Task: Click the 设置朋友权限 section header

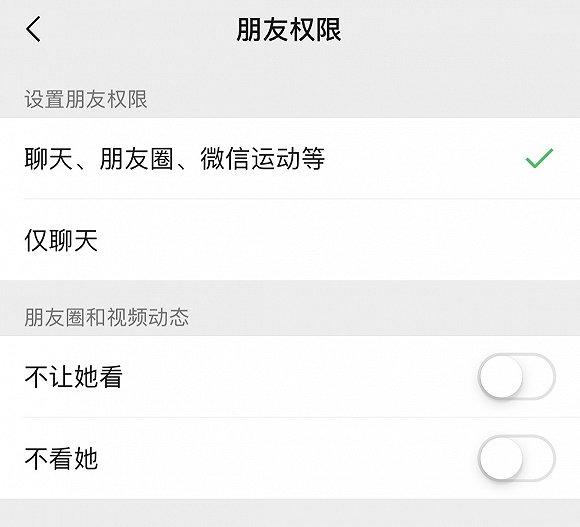Action: click(86, 99)
